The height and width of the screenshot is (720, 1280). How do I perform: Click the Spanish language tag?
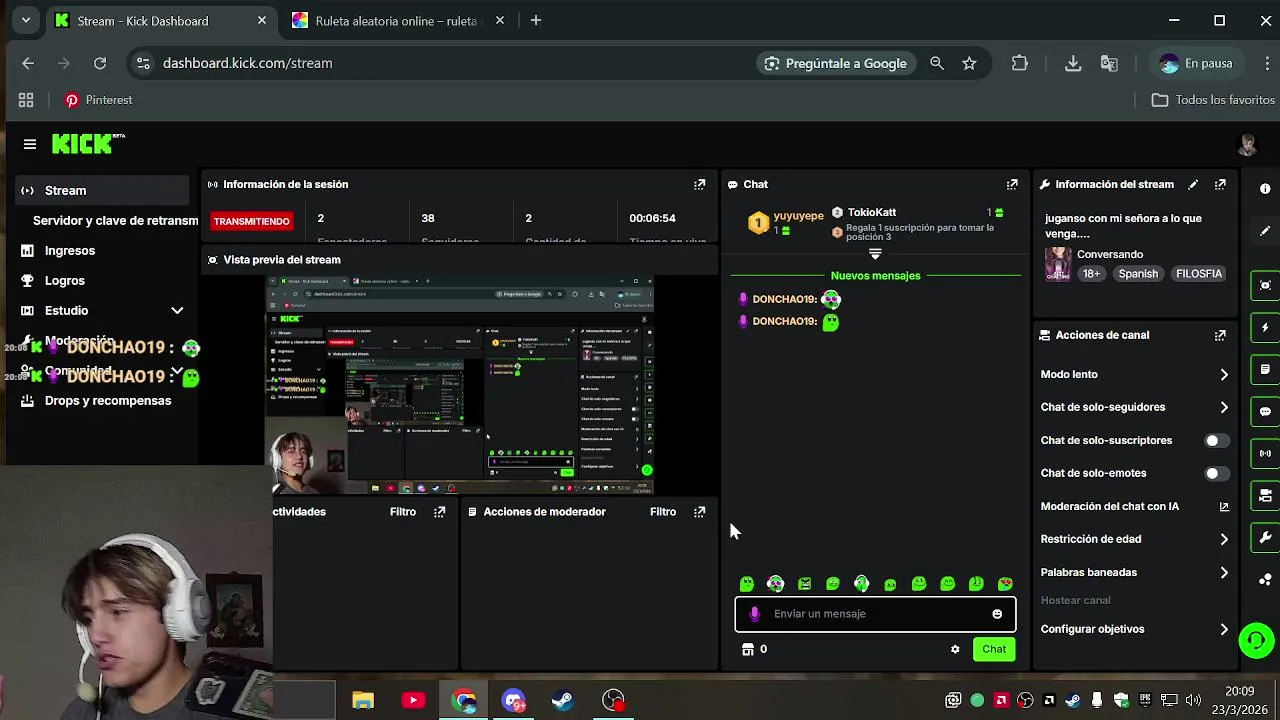(1138, 274)
